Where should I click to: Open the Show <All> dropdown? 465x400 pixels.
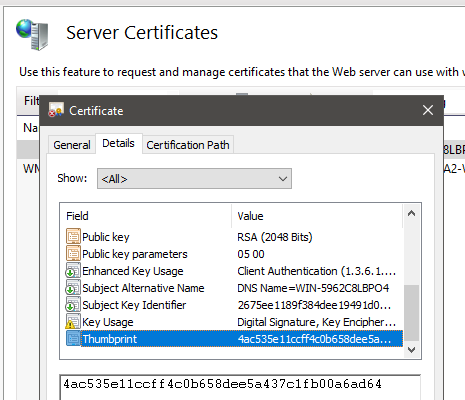(194, 179)
